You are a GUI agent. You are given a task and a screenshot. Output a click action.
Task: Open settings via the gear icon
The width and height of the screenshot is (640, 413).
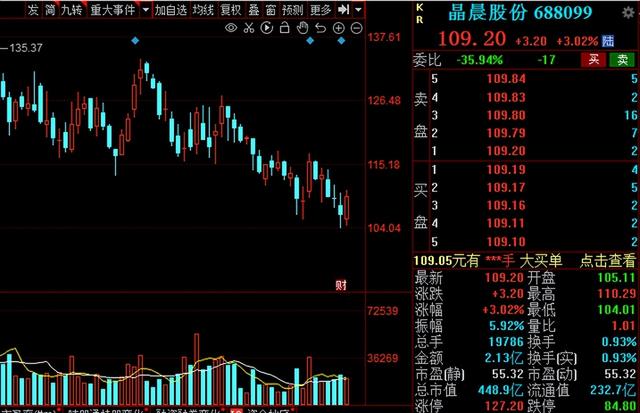(628, 13)
